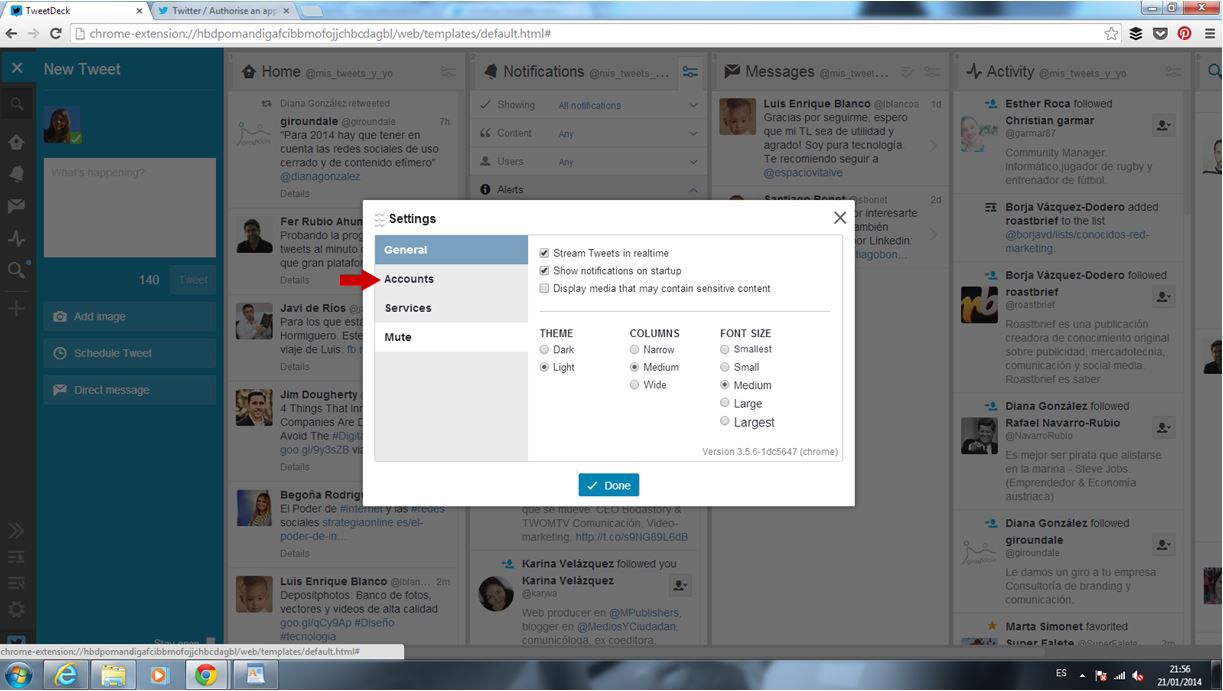Click follow icon next to Christian garmar

click(x=1163, y=126)
